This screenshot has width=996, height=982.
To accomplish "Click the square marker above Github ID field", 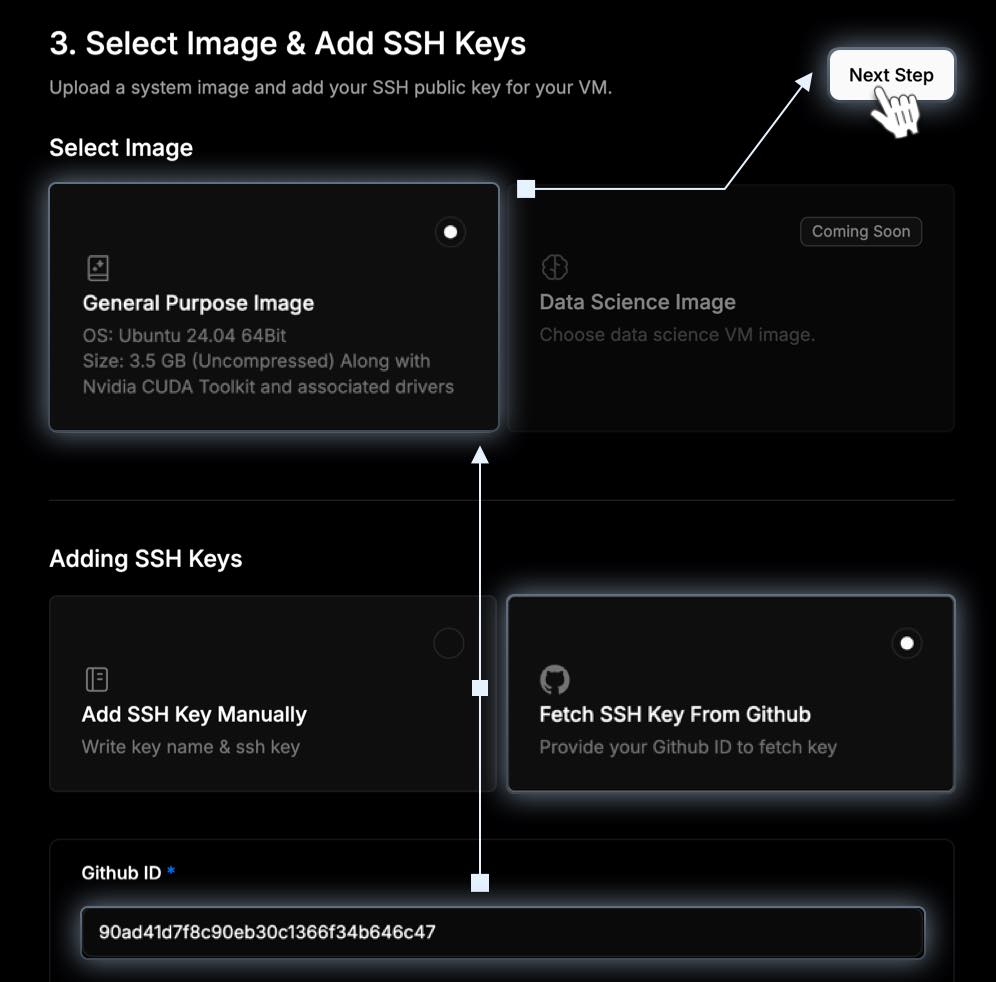I will [x=480, y=883].
